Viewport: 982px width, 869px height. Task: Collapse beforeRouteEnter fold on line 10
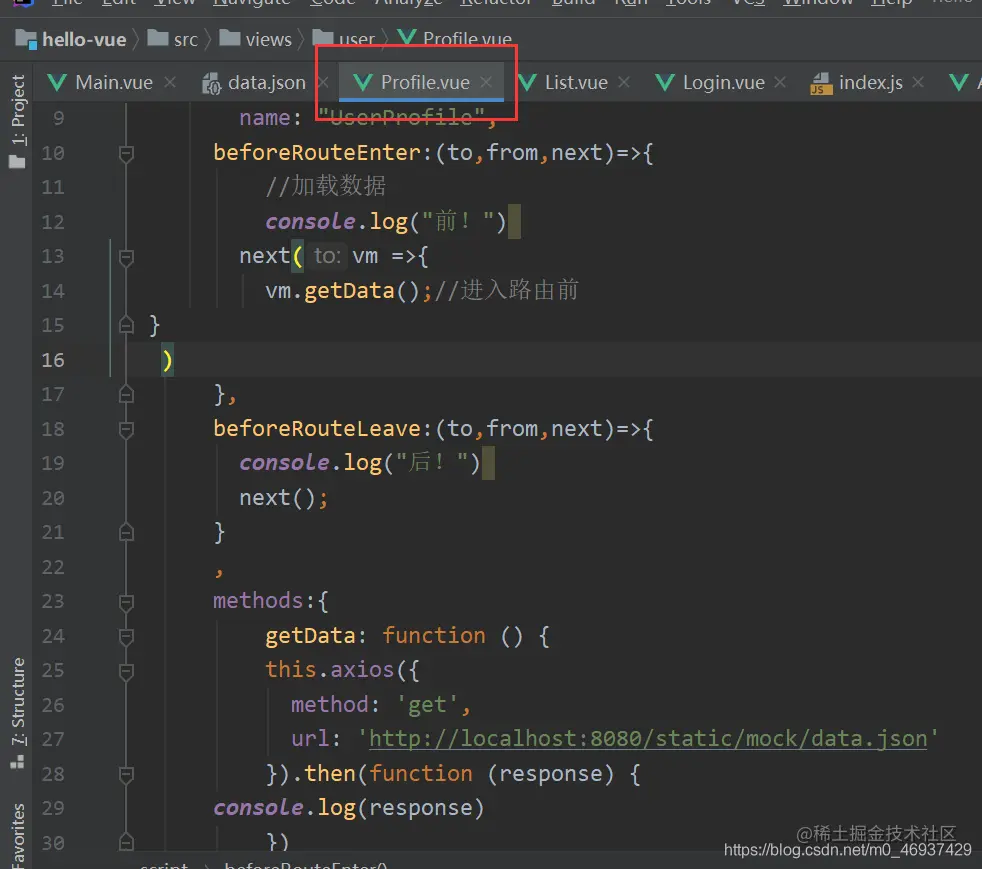tap(126, 153)
